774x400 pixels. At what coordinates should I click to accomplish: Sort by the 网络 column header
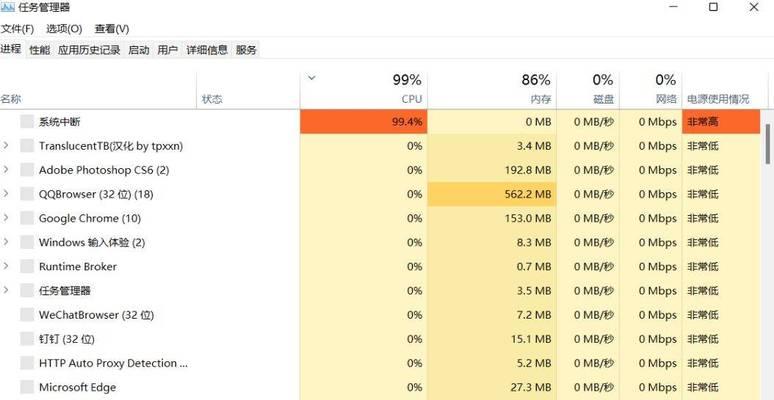click(x=651, y=90)
